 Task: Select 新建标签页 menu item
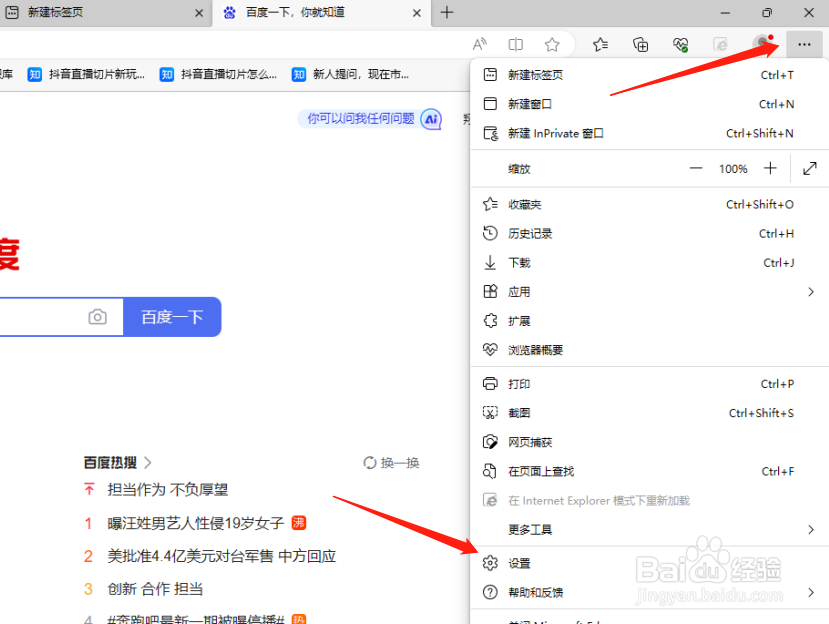649,75
